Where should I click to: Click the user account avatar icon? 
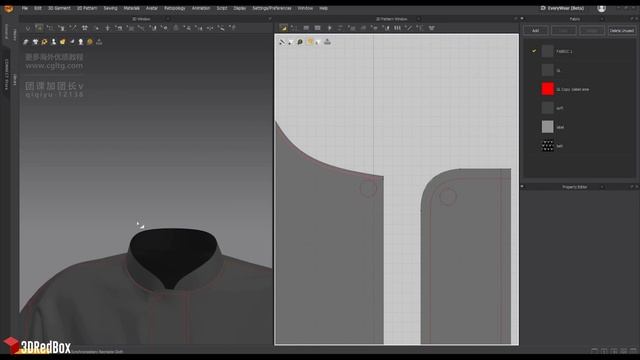(601, 8)
